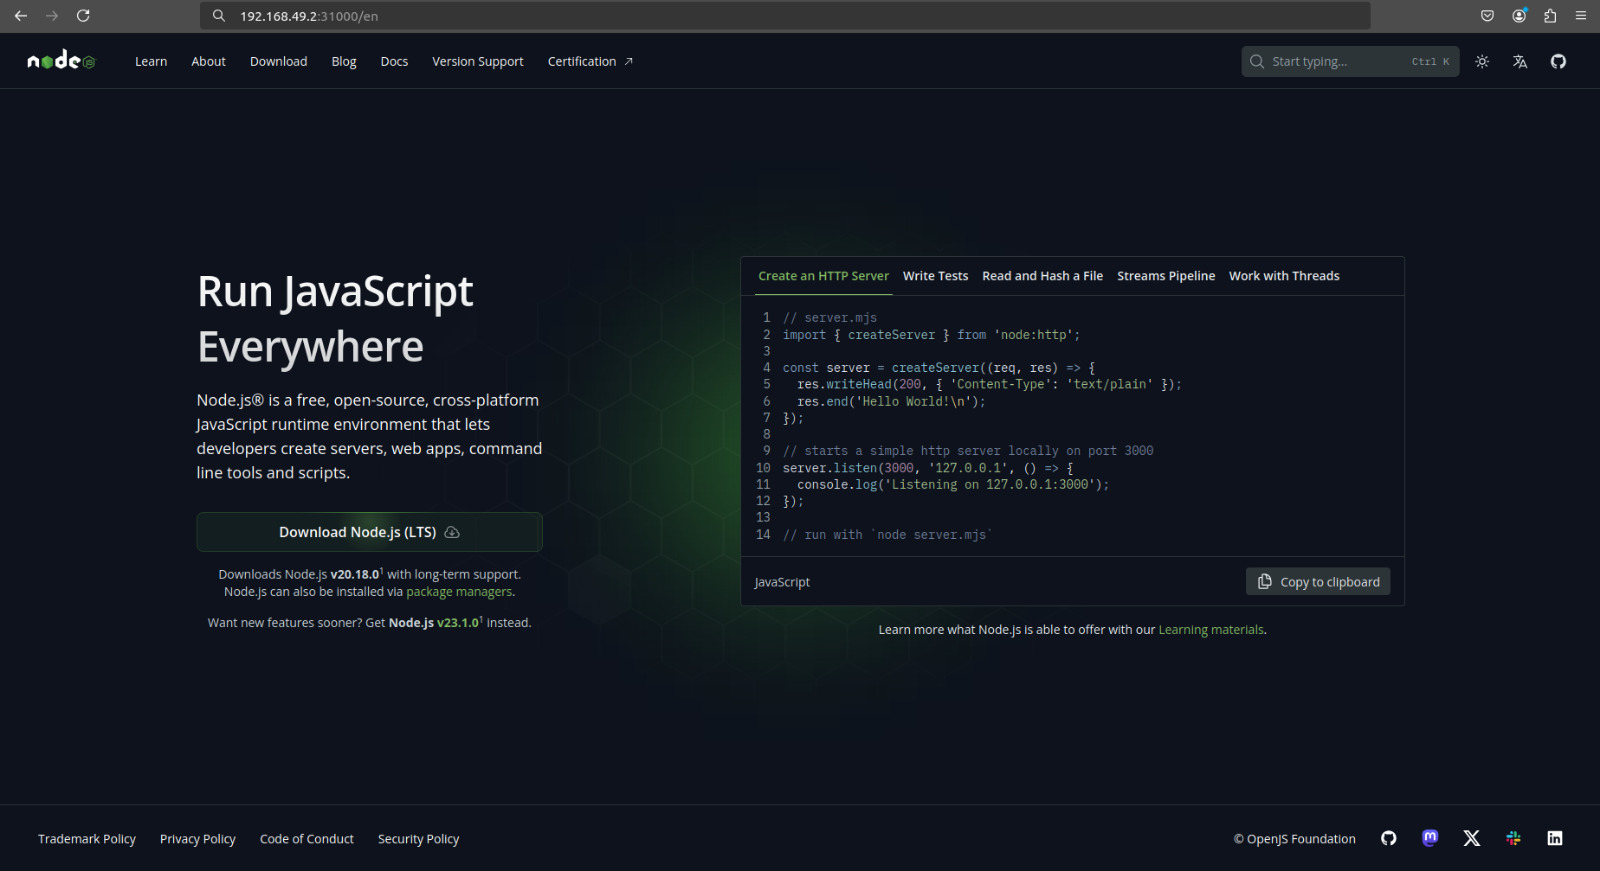The width and height of the screenshot is (1600, 871).
Task: Open the Docs navigation item
Action: (x=394, y=61)
